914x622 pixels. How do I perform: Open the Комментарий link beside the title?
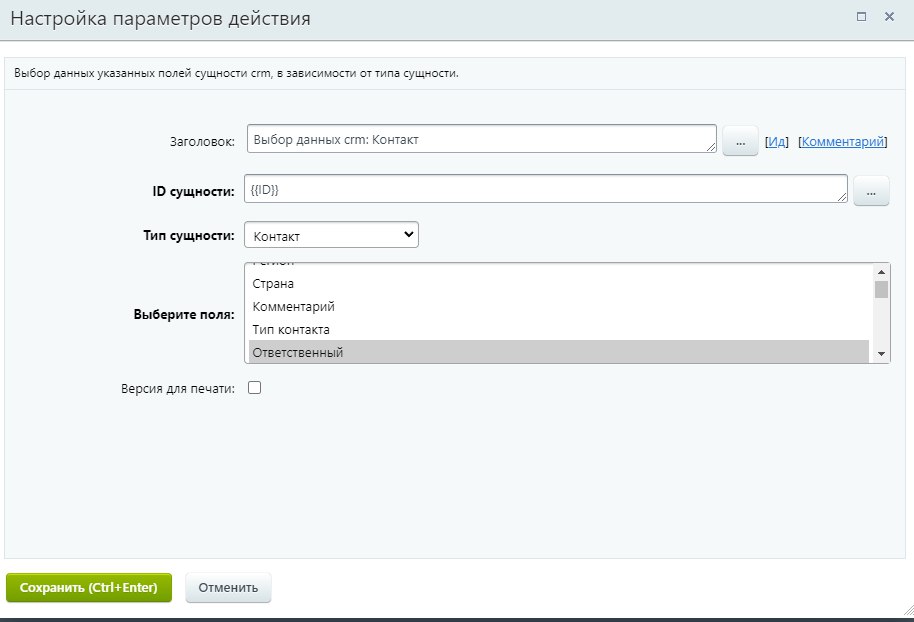pos(843,142)
